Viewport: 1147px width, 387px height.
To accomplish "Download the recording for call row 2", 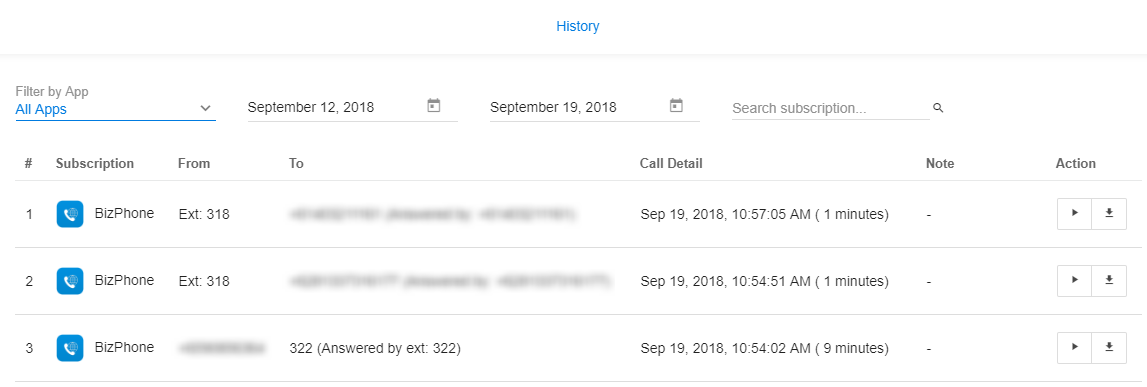I will click(x=1109, y=279).
